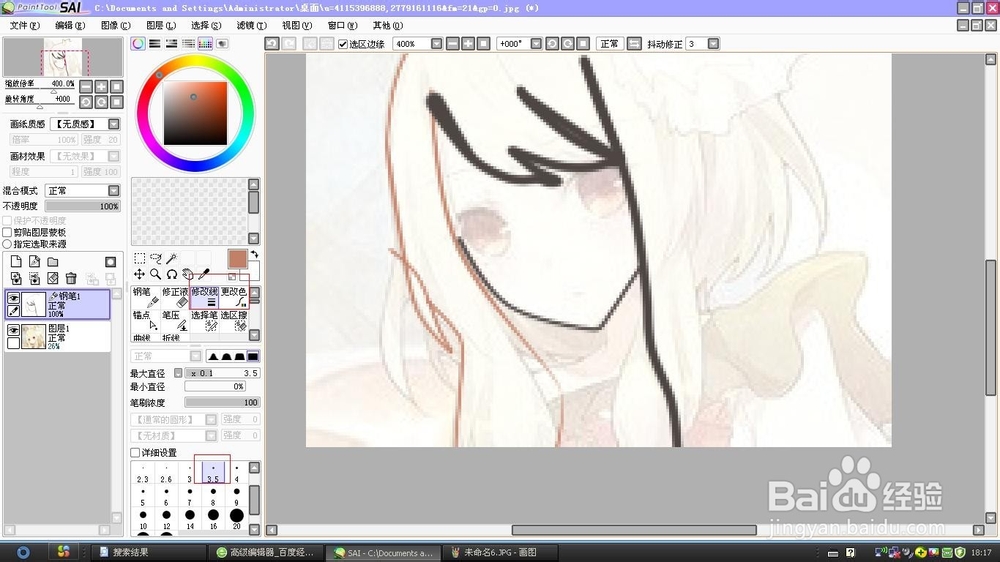
Task: Open 搜索结果 window in taskbar
Action: [149, 552]
